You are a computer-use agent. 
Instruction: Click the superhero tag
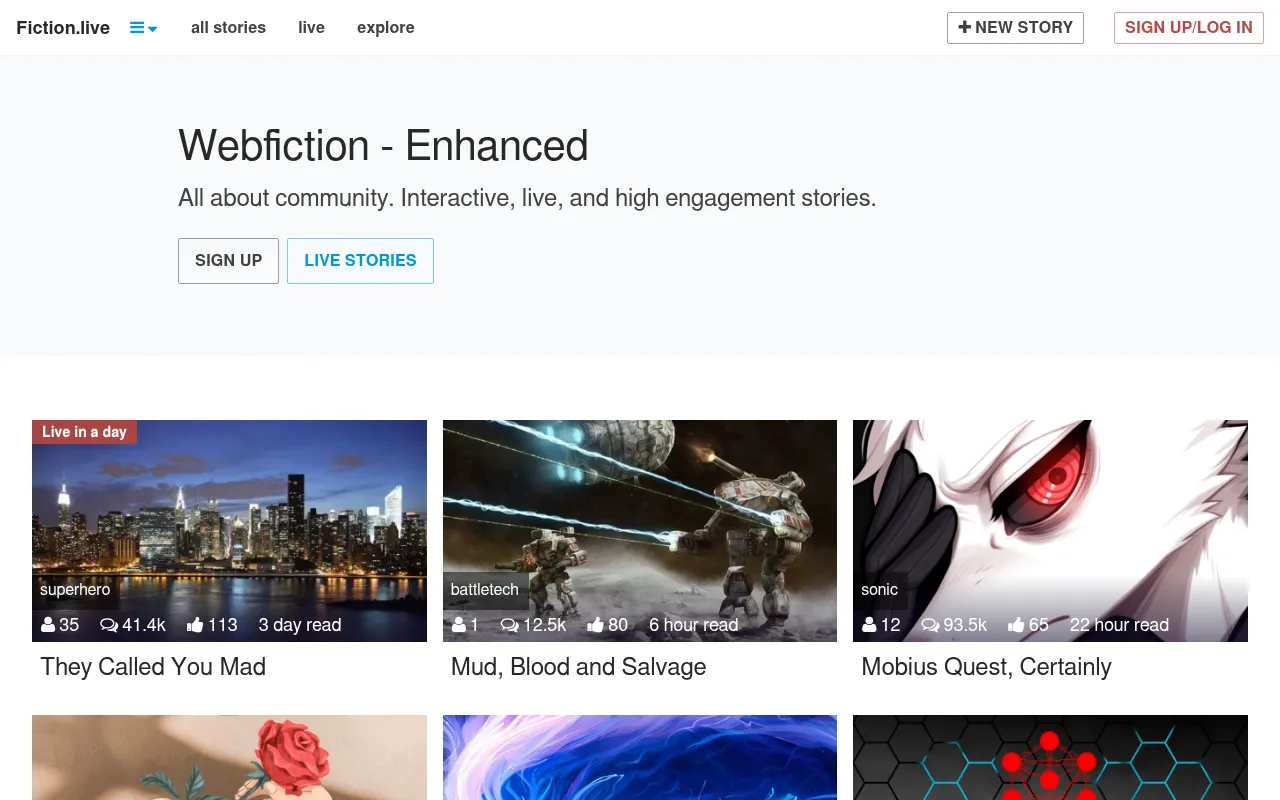click(75, 590)
